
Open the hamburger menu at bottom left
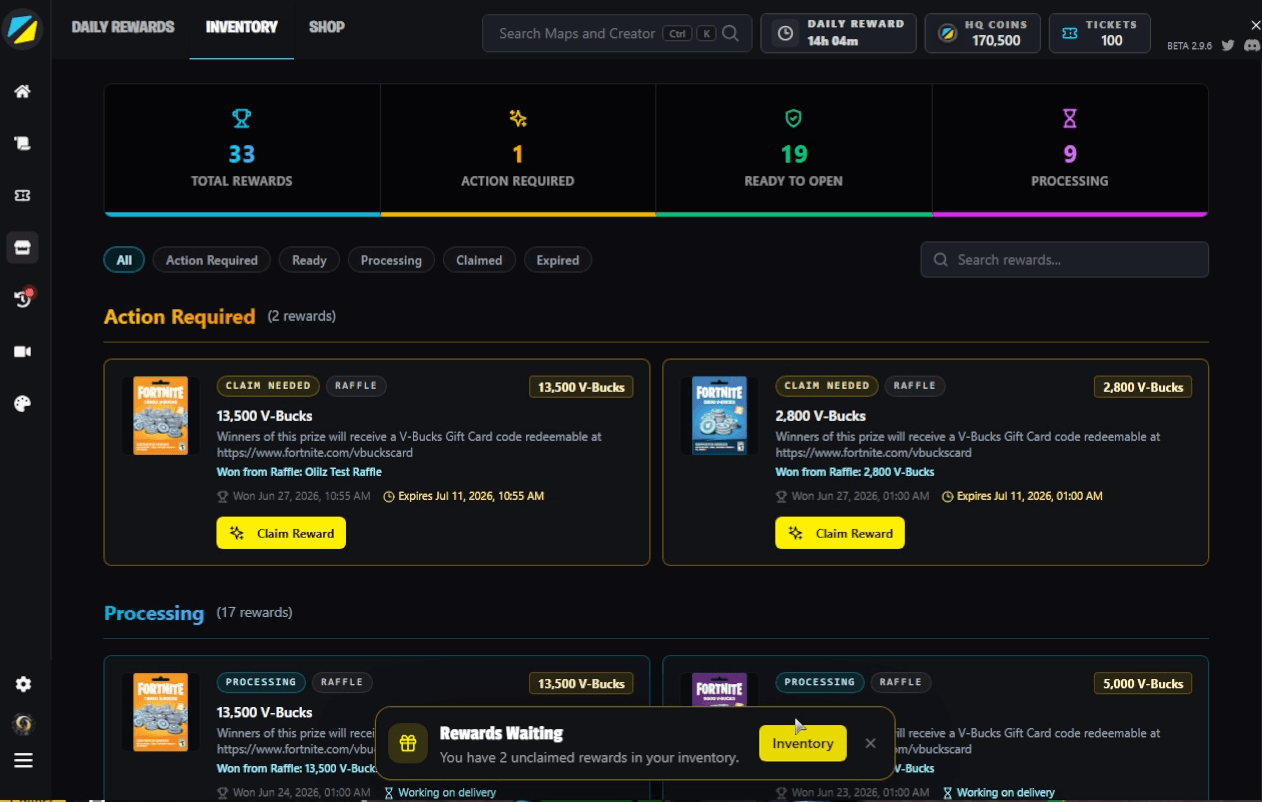click(x=23, y=760)
